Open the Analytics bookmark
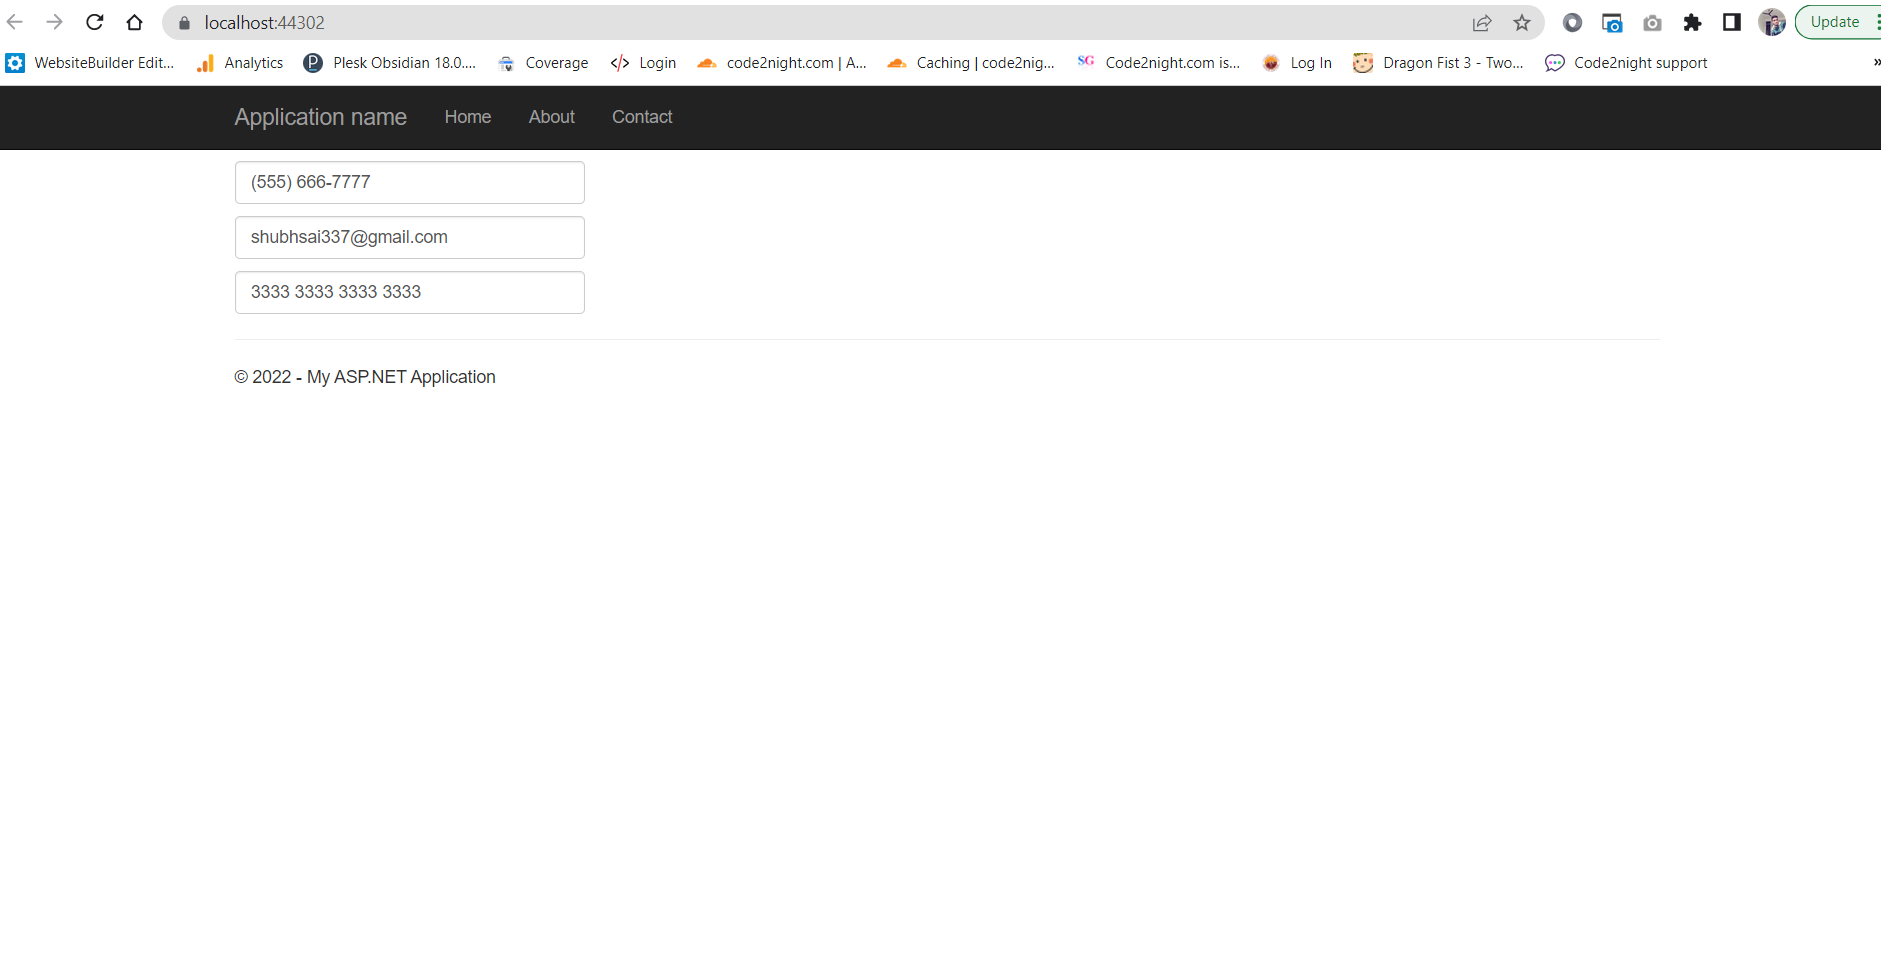 pyautogui.click(x=240, y=62)
